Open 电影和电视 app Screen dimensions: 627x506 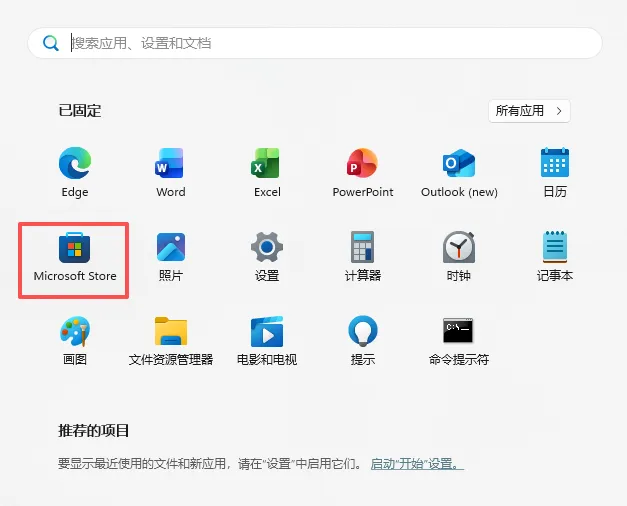click(267, 340)
